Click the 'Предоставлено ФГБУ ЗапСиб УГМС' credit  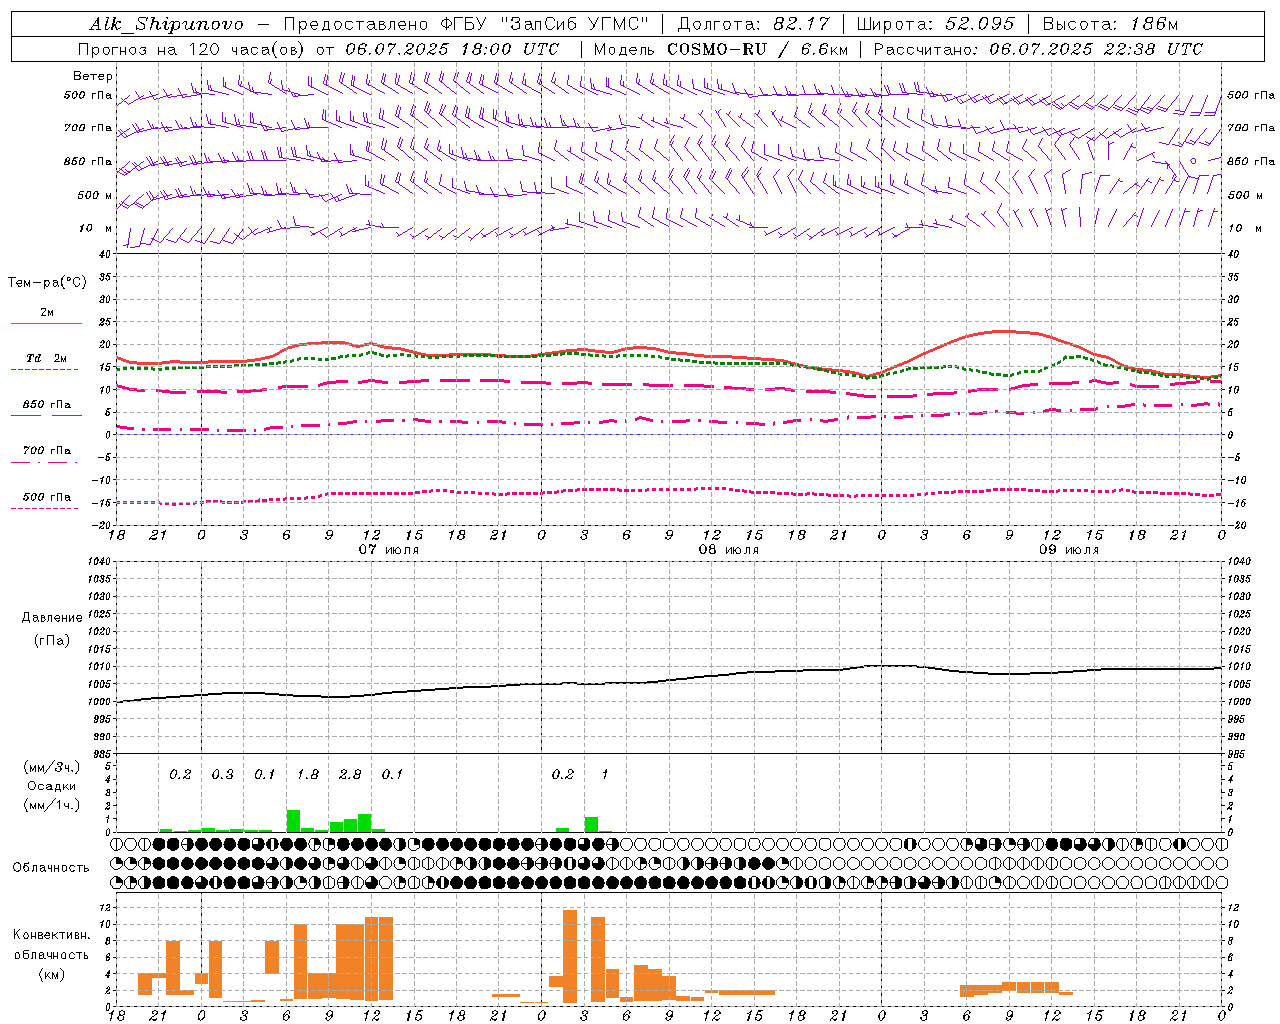466,24
